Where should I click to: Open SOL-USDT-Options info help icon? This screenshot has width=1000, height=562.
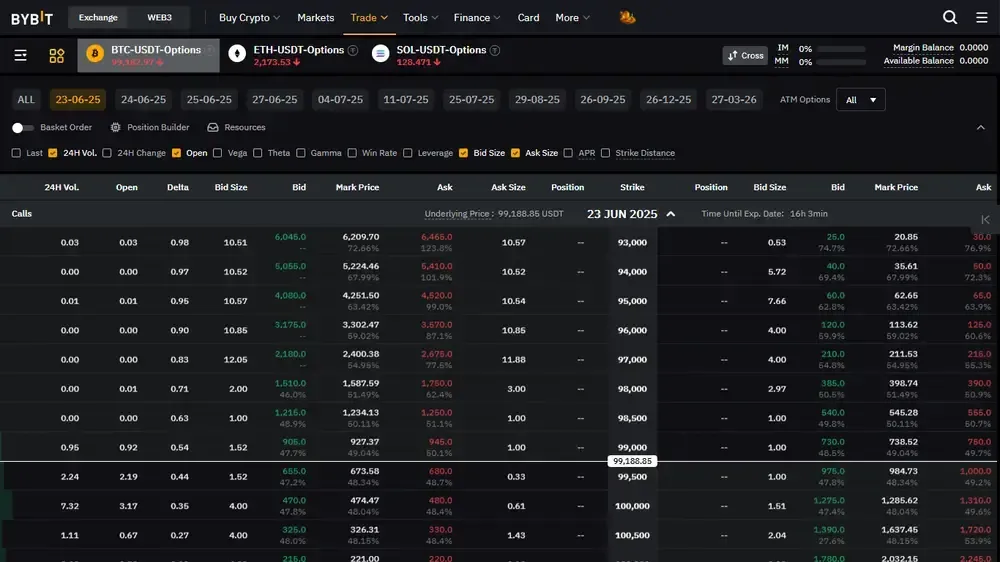(x=495, y=50)
